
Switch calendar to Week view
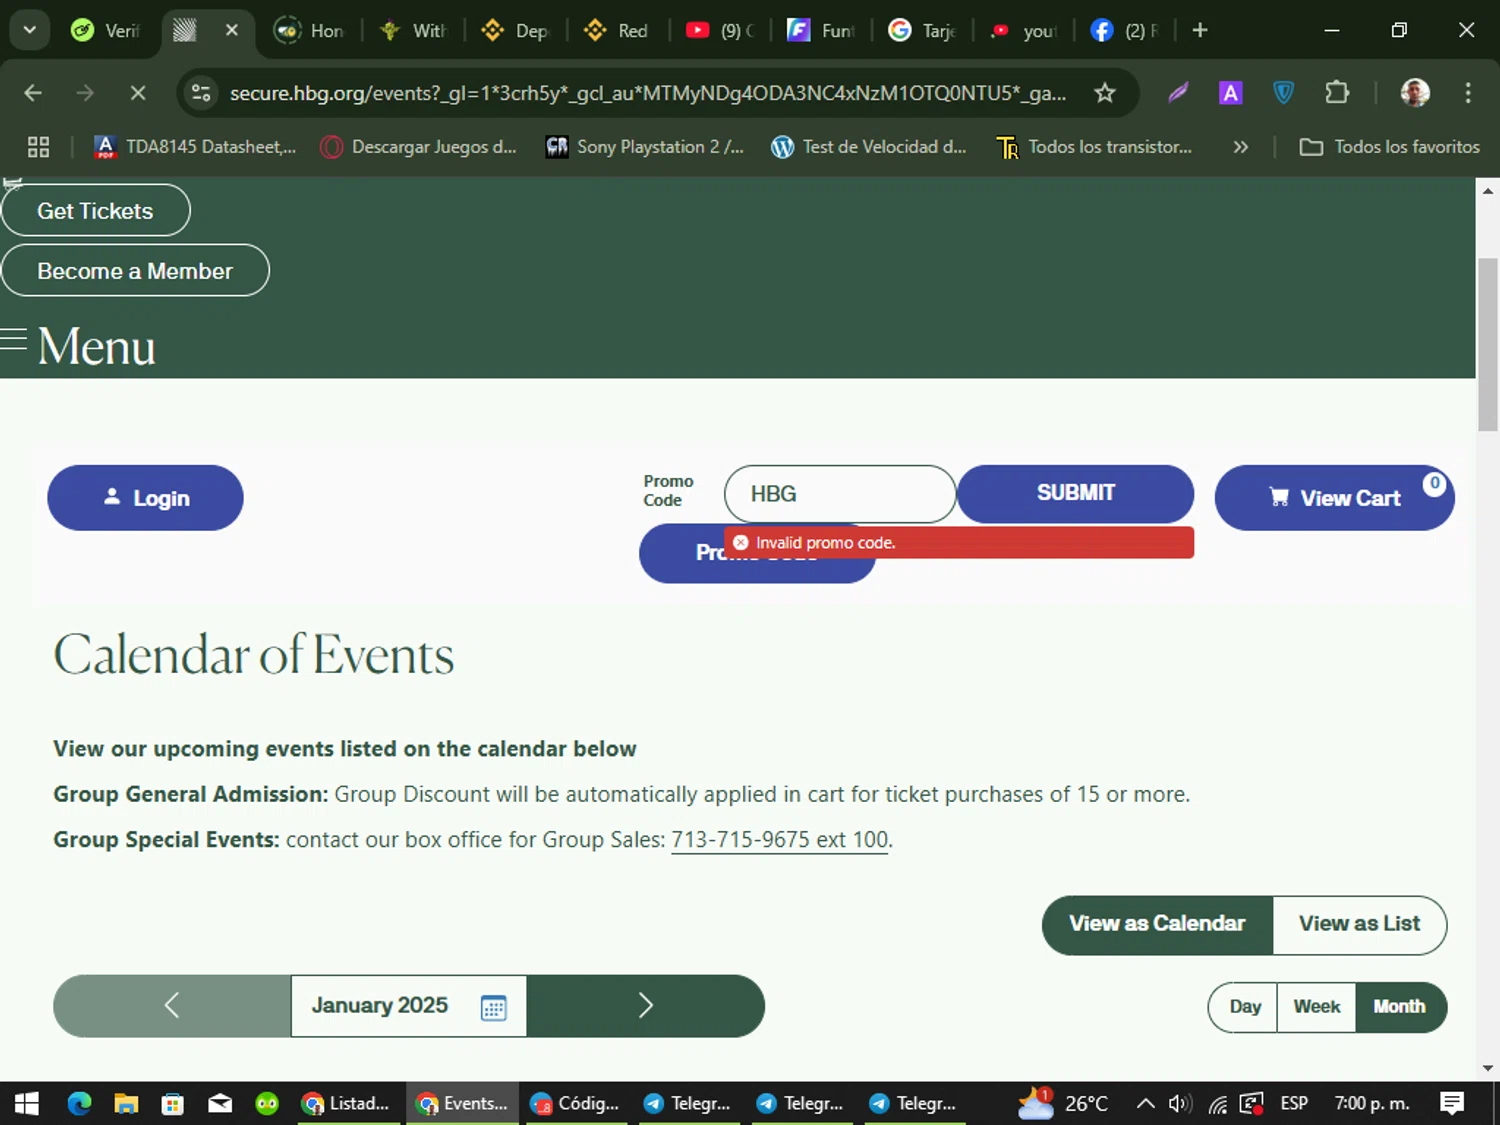click(x=1316, y=1007)
